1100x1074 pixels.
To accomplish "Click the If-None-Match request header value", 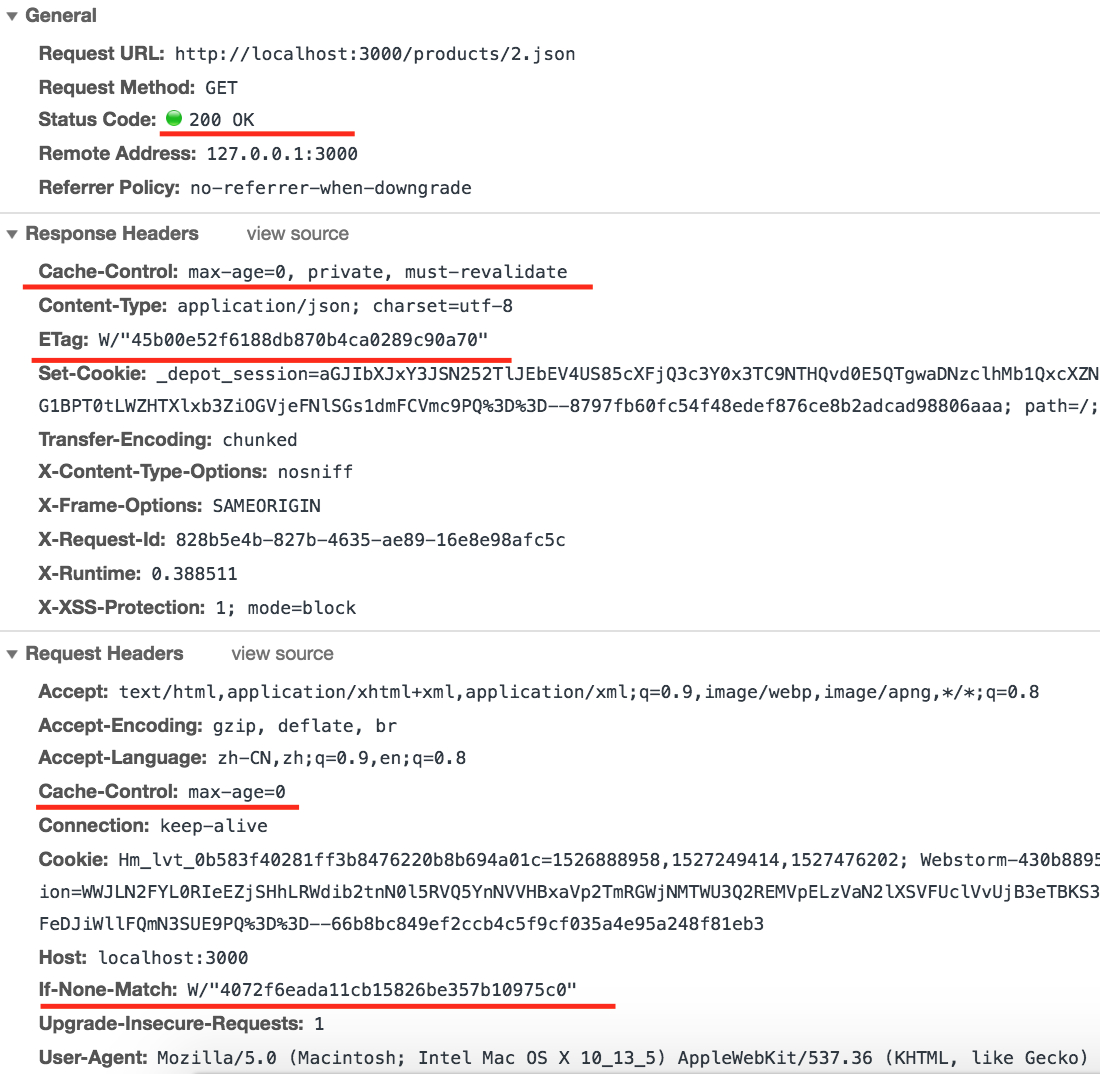I will [x=382, y=990].
